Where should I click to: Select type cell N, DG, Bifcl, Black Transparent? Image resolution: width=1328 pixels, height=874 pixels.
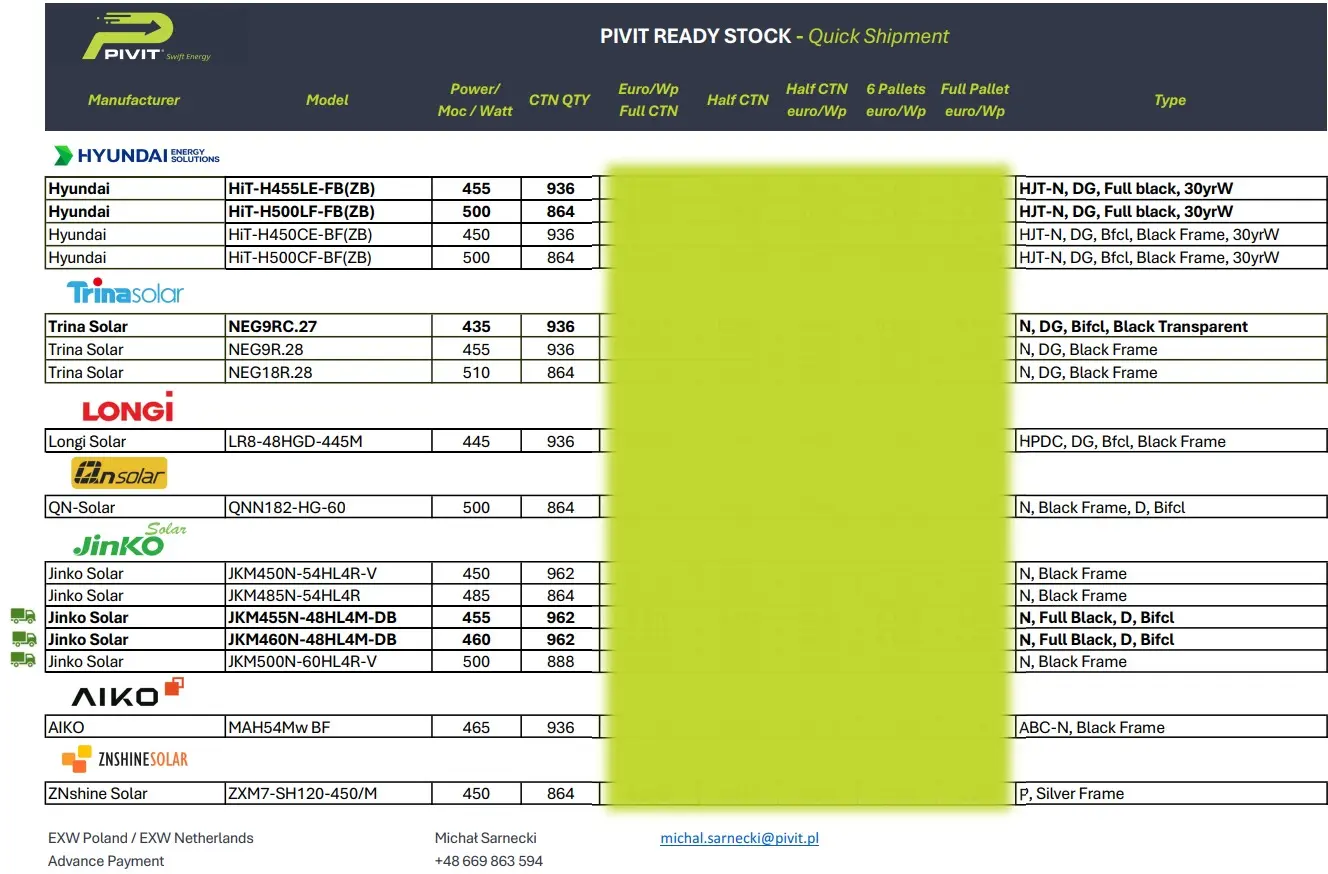pos(1171,326)
